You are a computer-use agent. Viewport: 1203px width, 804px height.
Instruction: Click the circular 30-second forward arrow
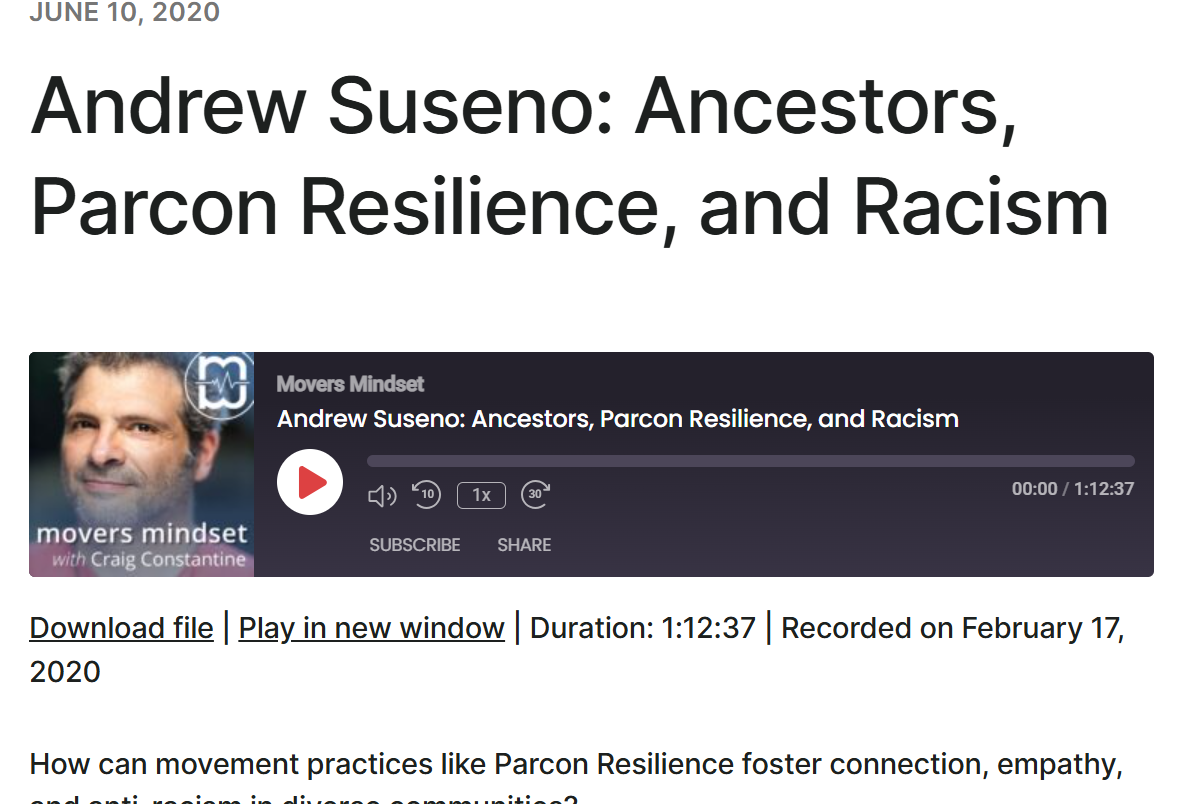click(x=535, y=495)
